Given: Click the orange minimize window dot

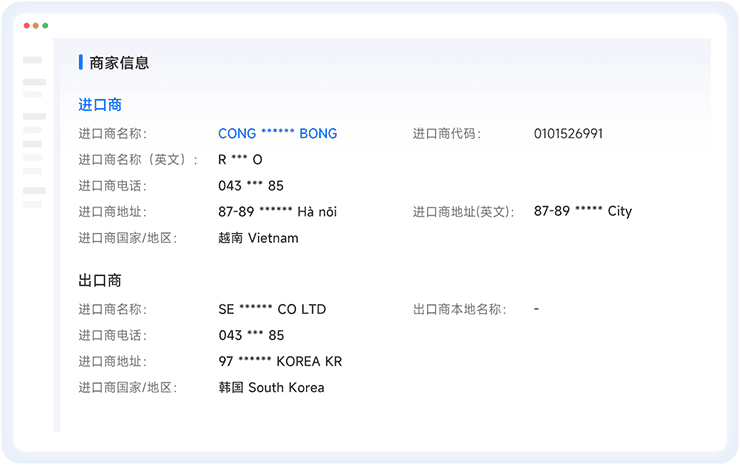Looking at the screenshot, I should (36, 25).
